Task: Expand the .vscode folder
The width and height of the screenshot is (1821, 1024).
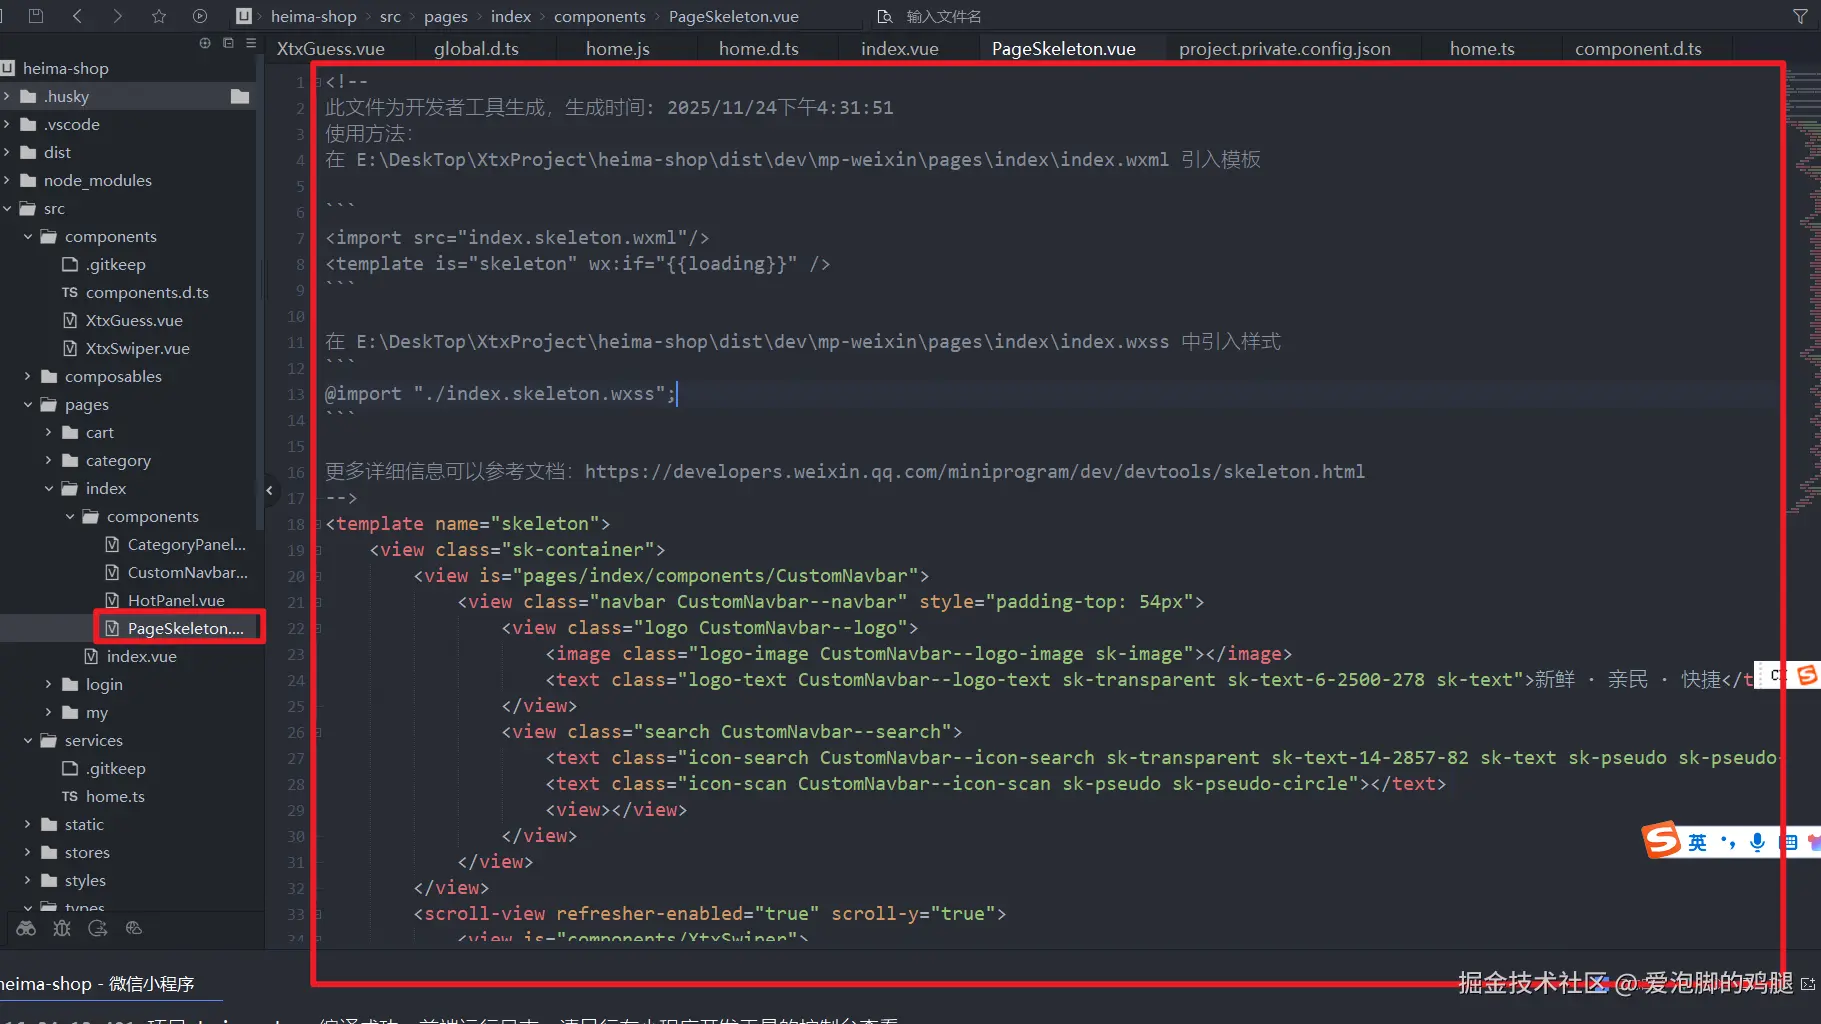Action: click(x=7, y=124)
